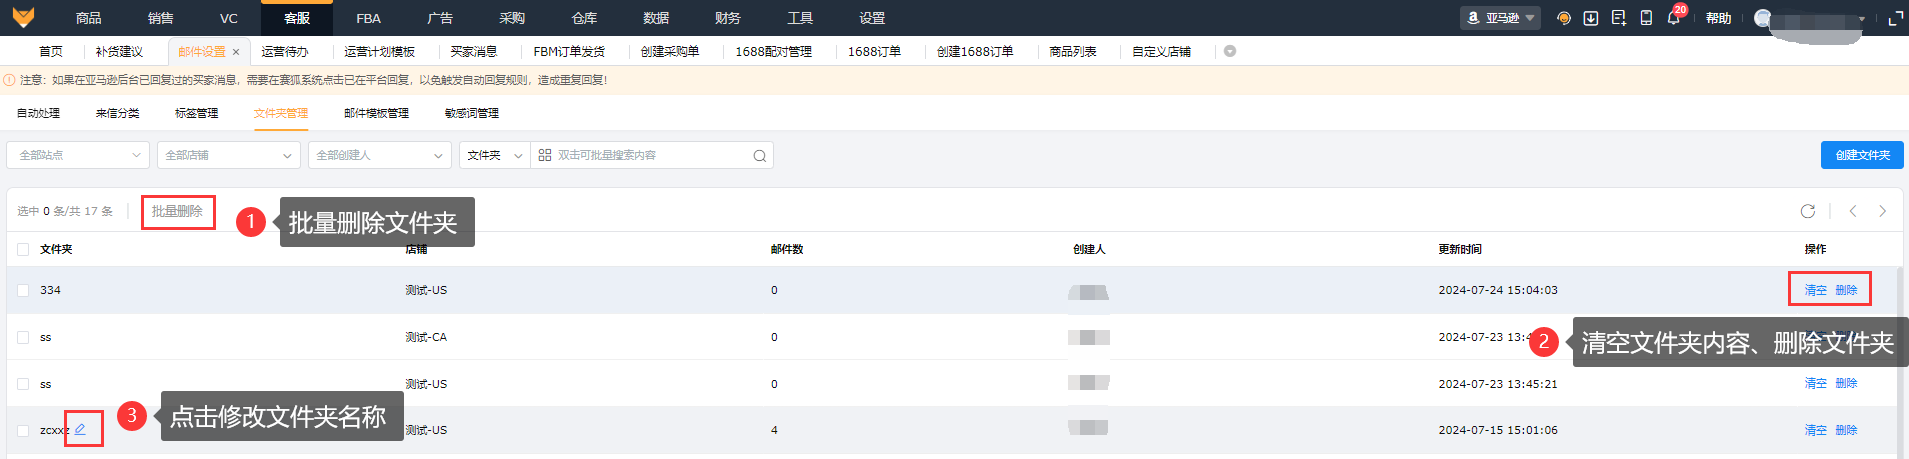Viewport: 1909px width, 459px height.
Task: Click the customer service headset icon
Action: tap(1564, 18)
